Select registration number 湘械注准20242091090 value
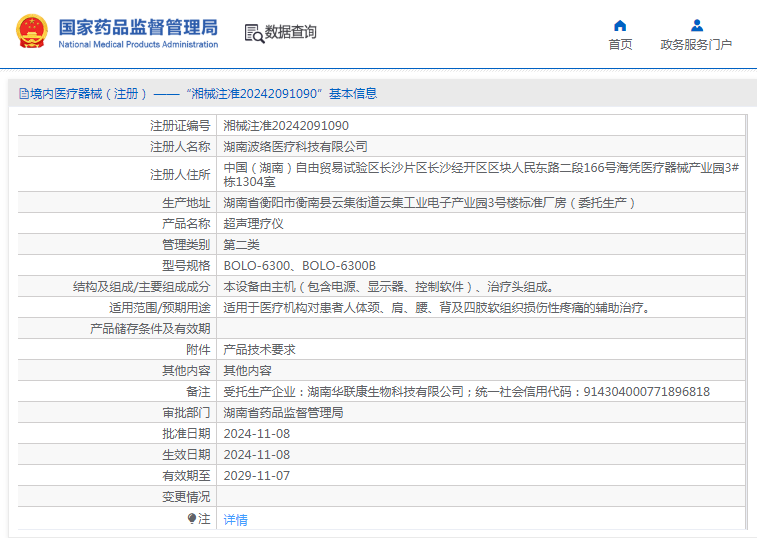 [x=286, y=126]
